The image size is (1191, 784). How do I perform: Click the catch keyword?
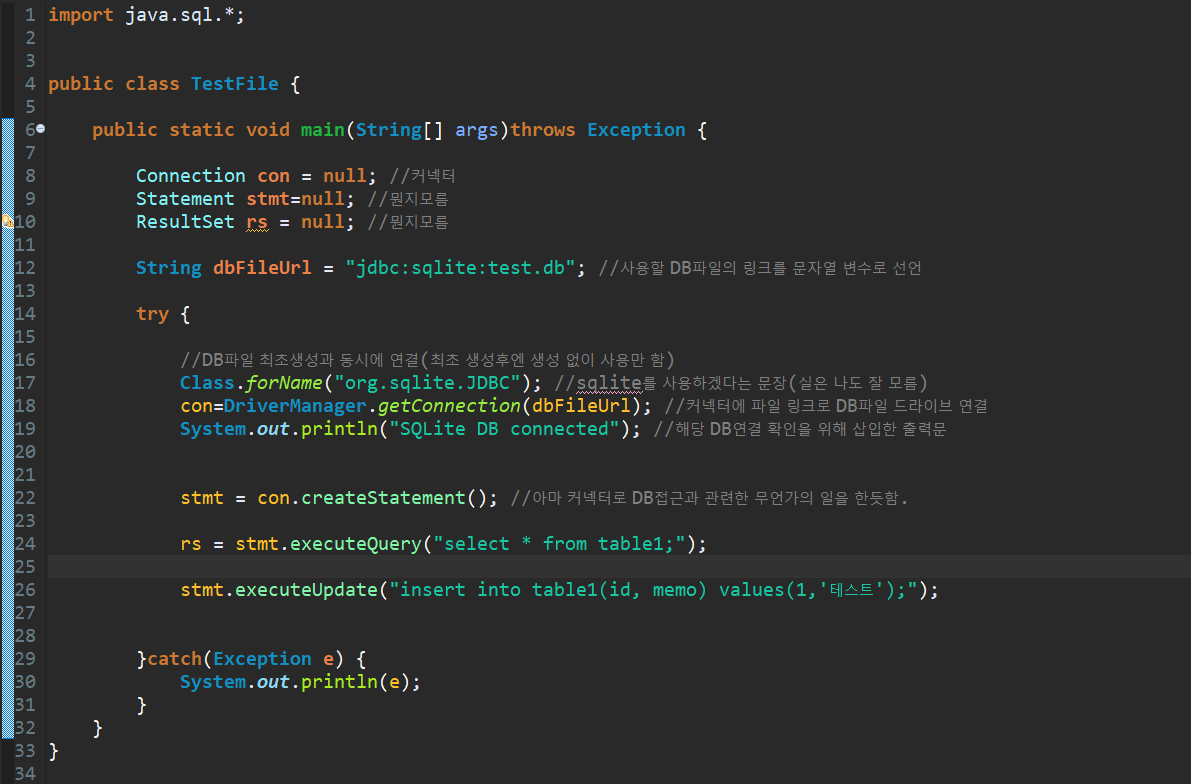175,659
